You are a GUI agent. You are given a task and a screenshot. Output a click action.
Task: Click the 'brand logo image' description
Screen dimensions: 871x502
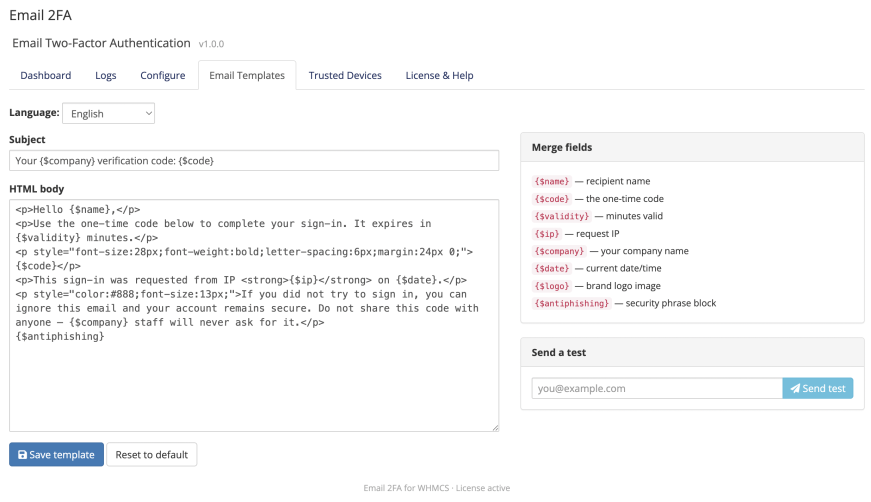(623, 286)
